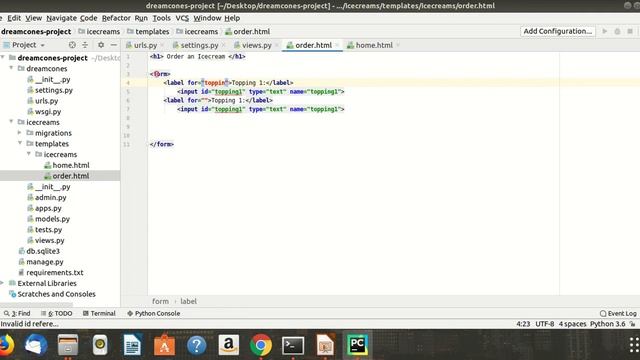Expand the migrations folder arrow
Screen dimensions: 640x360
(20, 133)
